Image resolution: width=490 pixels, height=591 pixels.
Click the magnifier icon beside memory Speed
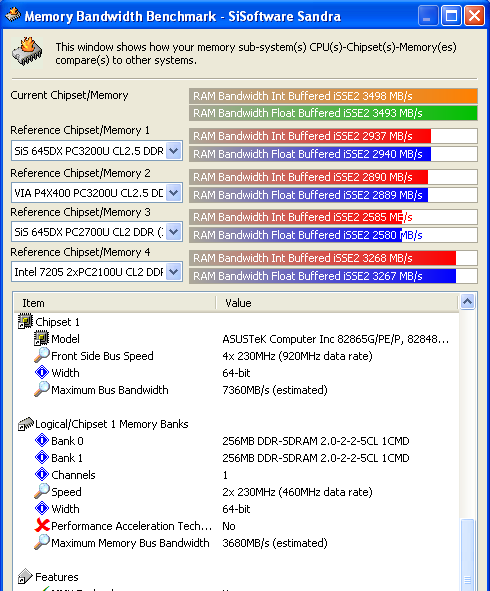41,491
